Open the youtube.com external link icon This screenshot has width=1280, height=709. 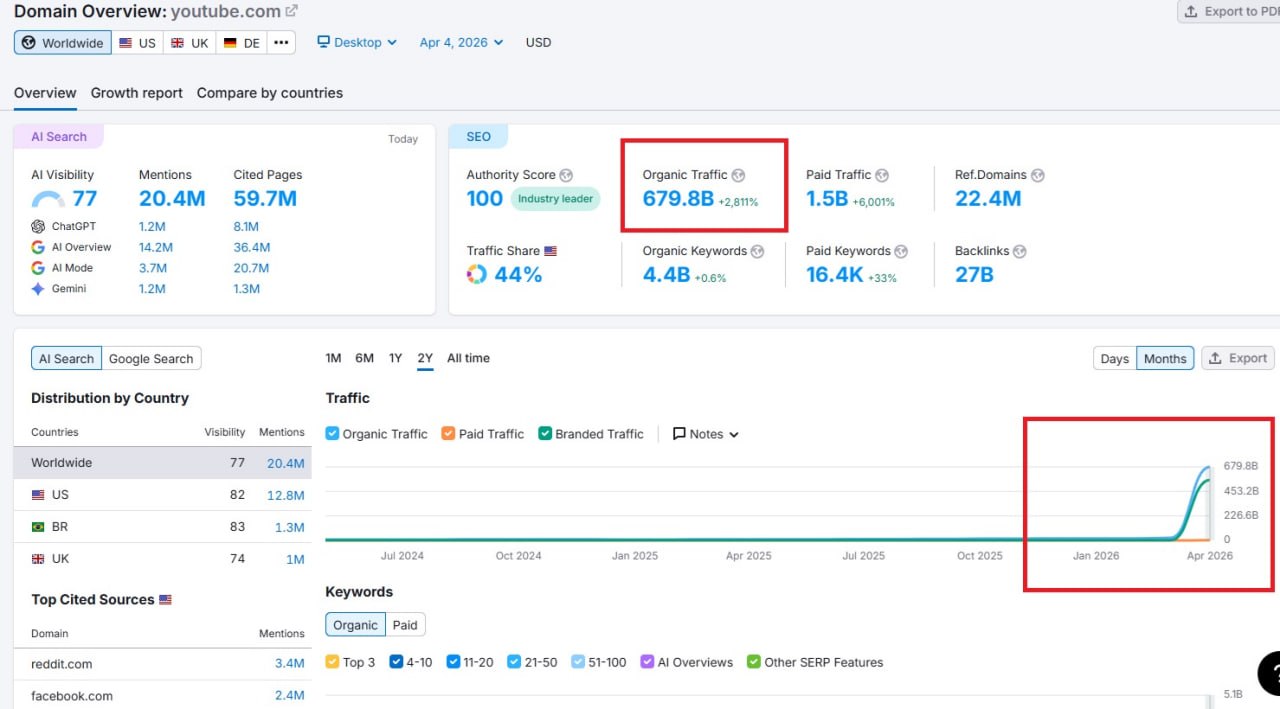point(291,12)
